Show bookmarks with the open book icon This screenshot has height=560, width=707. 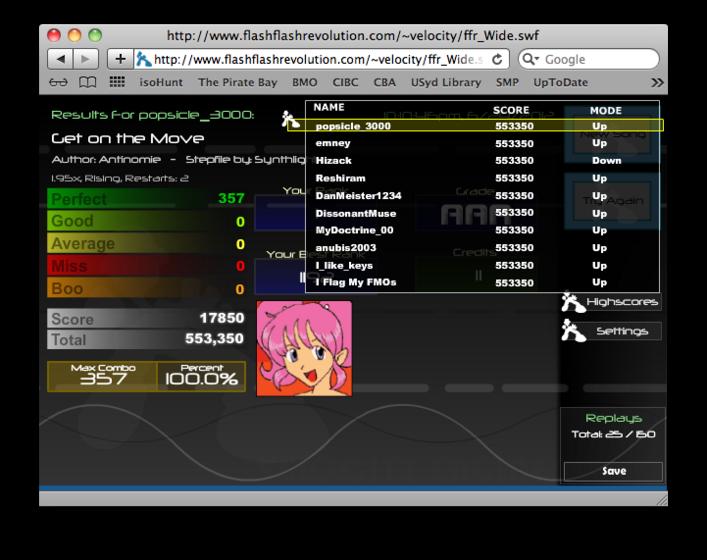click(x=87, y=83)
